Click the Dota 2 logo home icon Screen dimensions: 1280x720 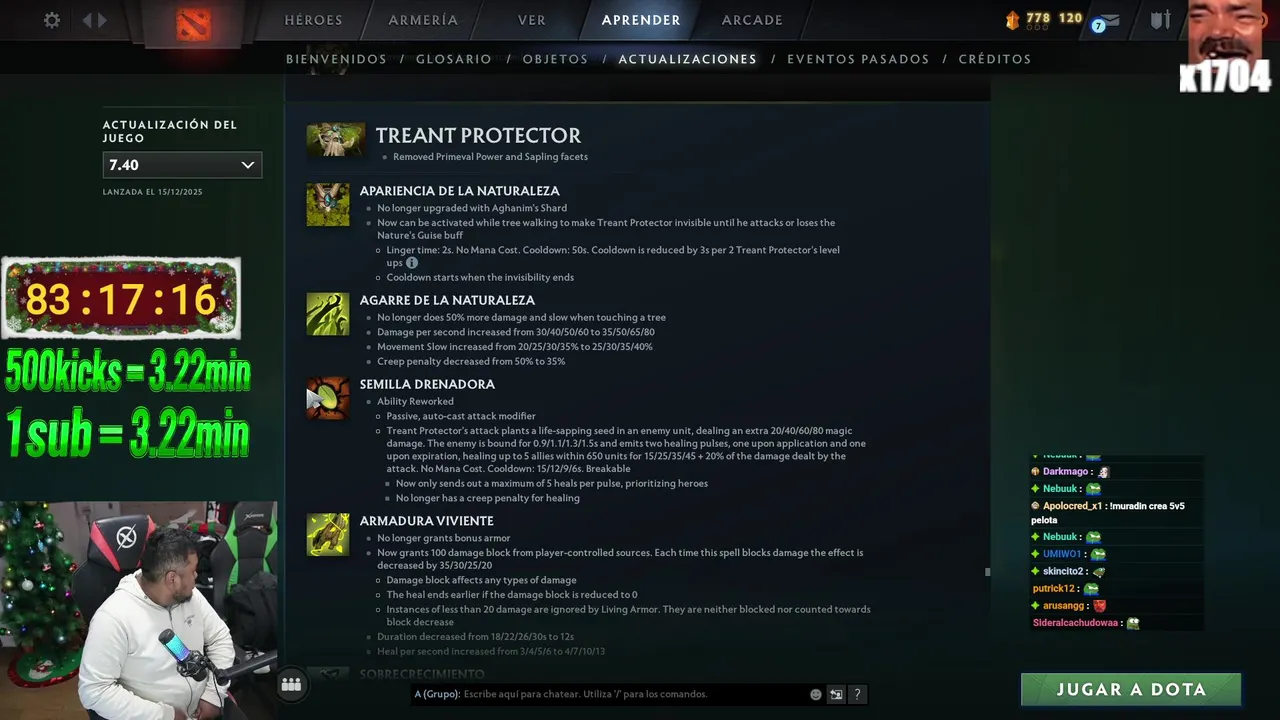tap(193, 24)
